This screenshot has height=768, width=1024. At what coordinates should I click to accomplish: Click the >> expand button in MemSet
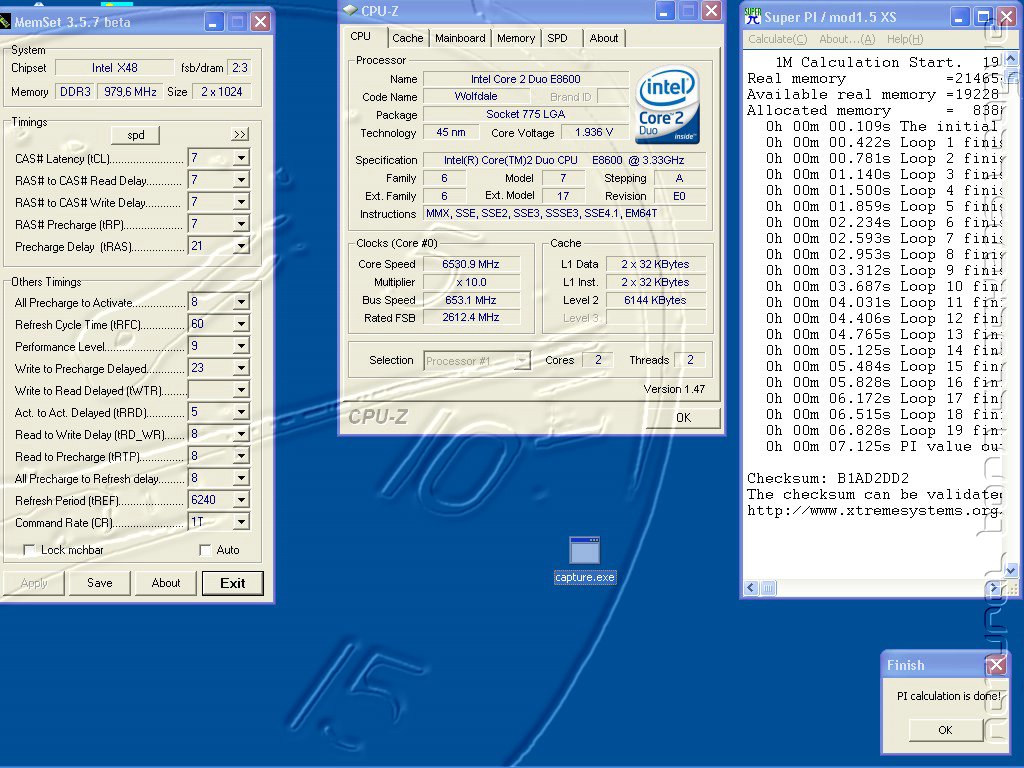240,135
